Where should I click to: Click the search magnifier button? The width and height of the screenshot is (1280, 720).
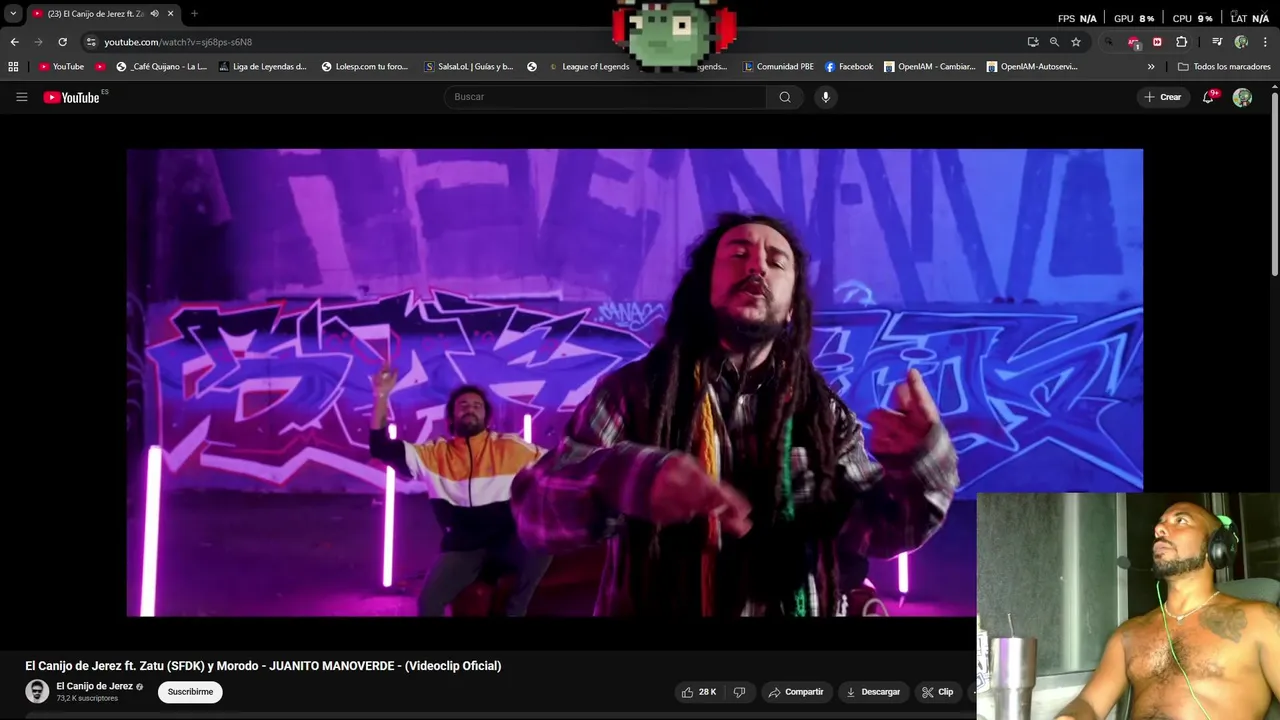785,97
